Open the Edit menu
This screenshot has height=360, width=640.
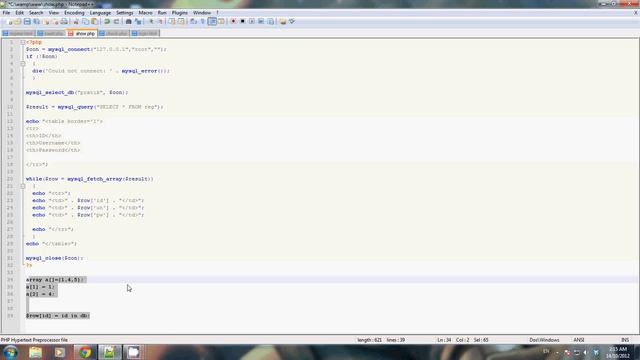[19, 13]
